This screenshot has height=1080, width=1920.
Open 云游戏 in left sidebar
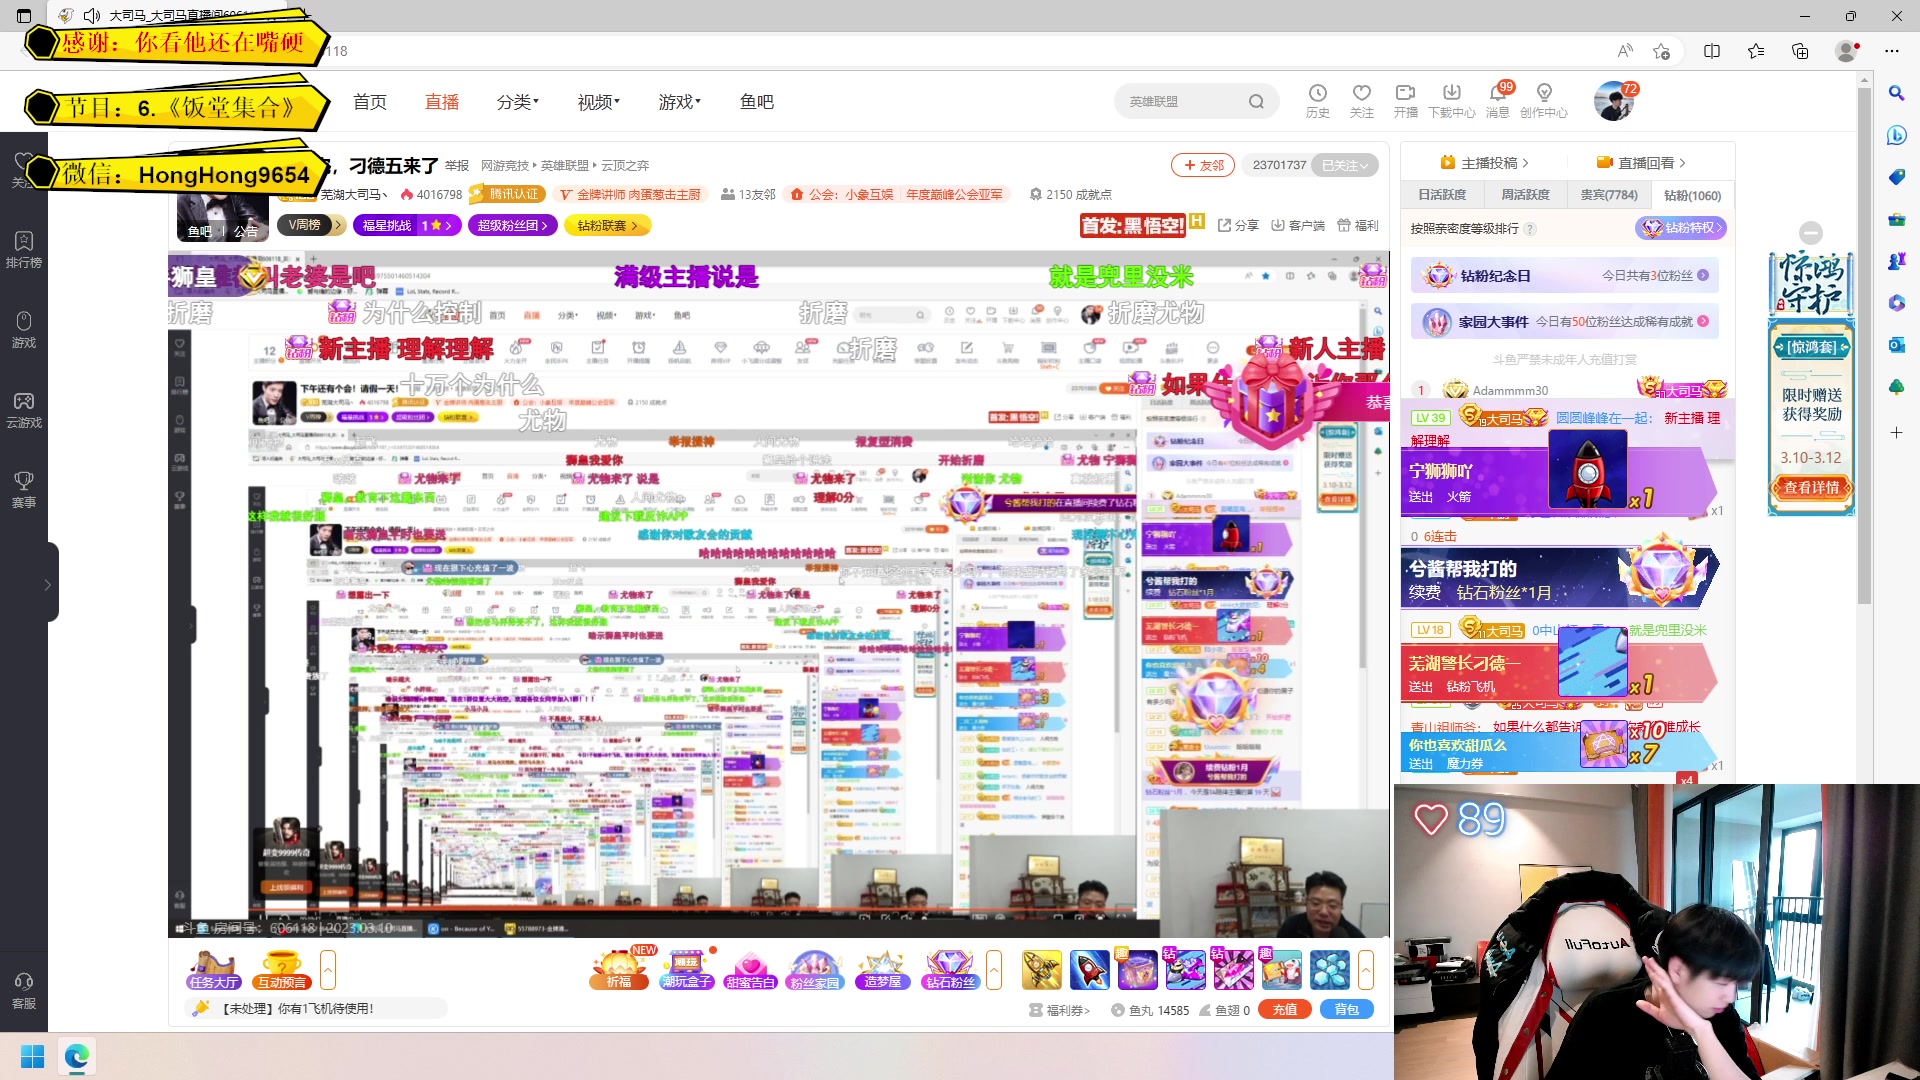point(24,410)
